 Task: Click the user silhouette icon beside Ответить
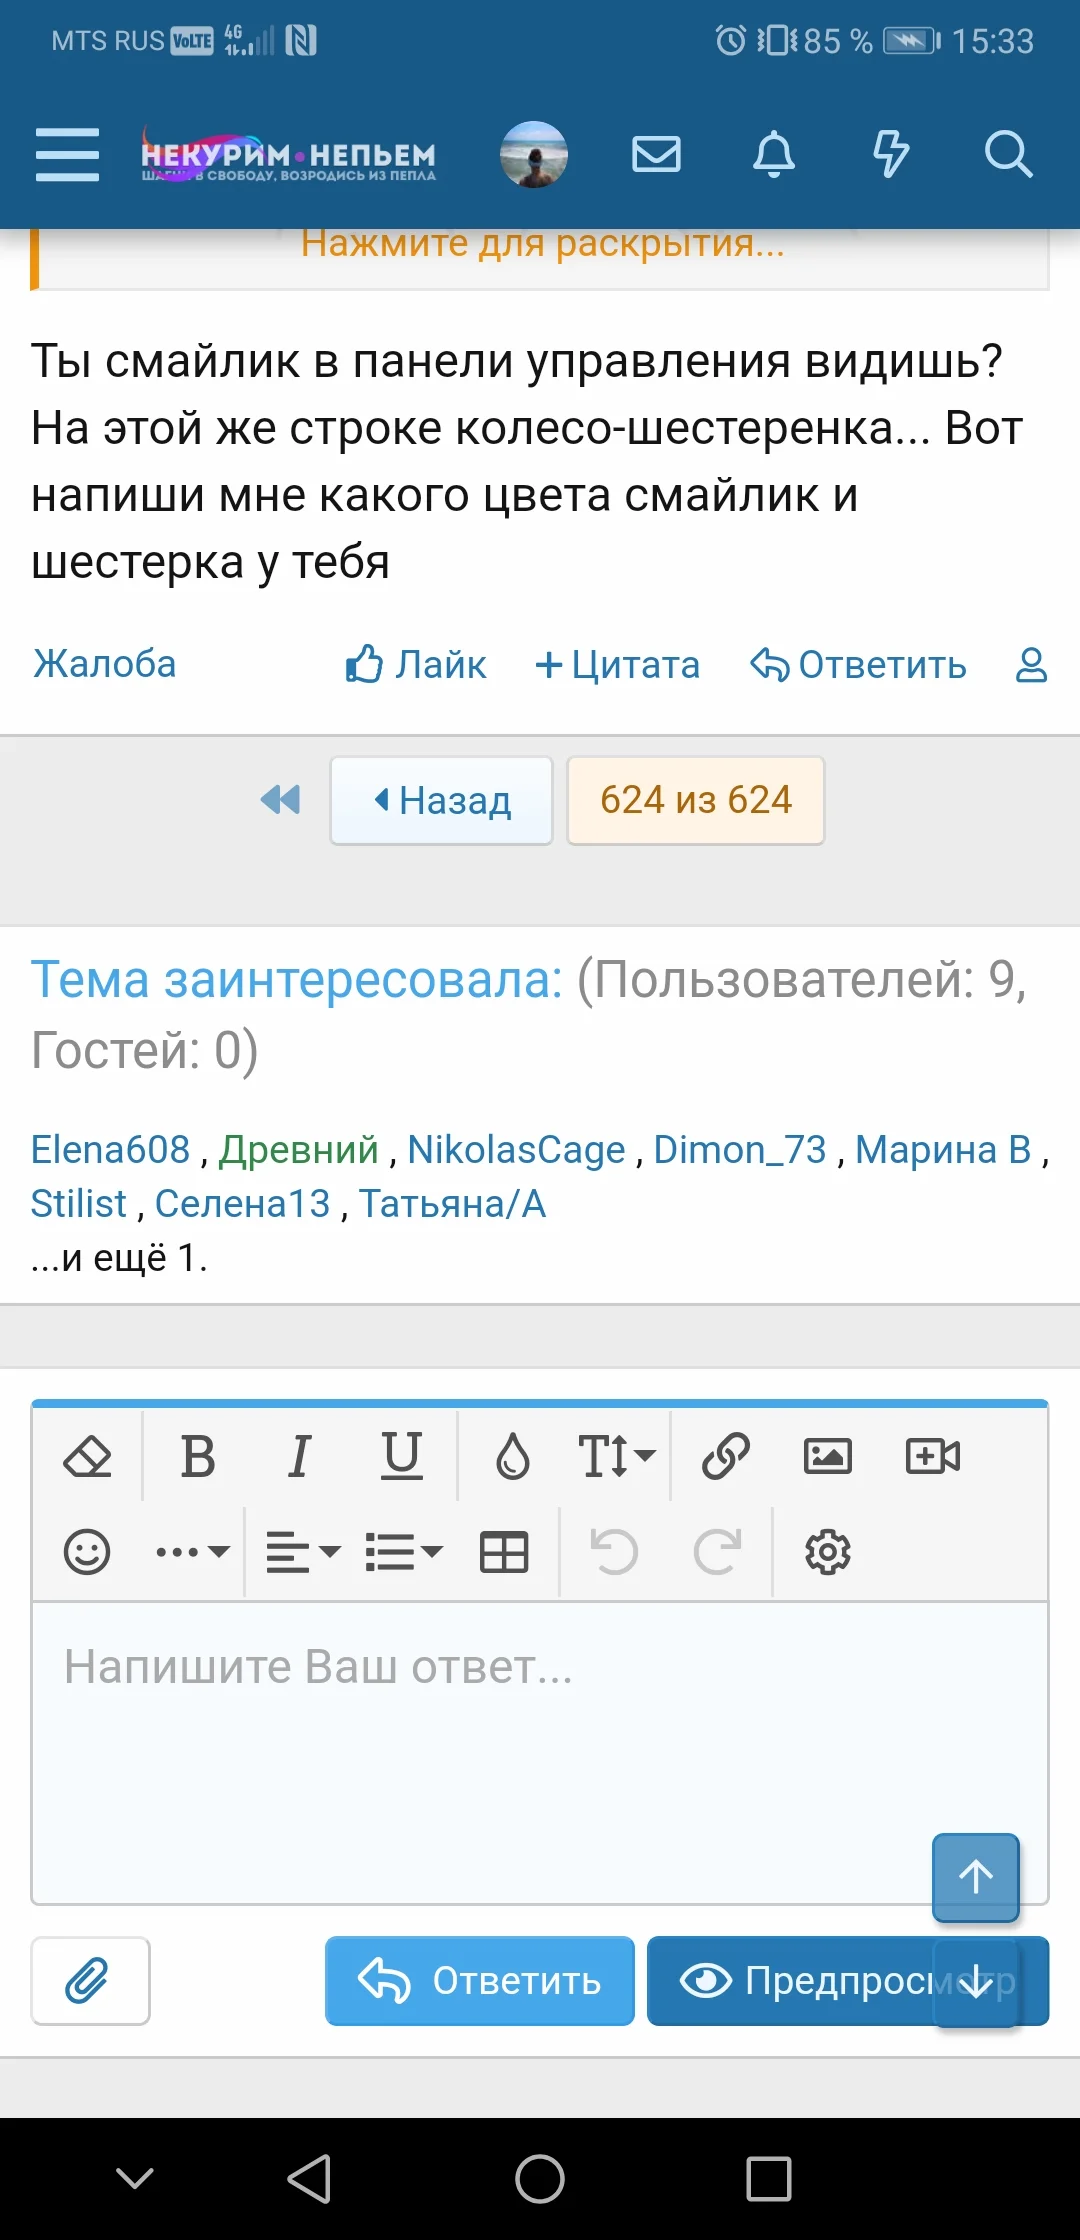[x=1031, y=664]
